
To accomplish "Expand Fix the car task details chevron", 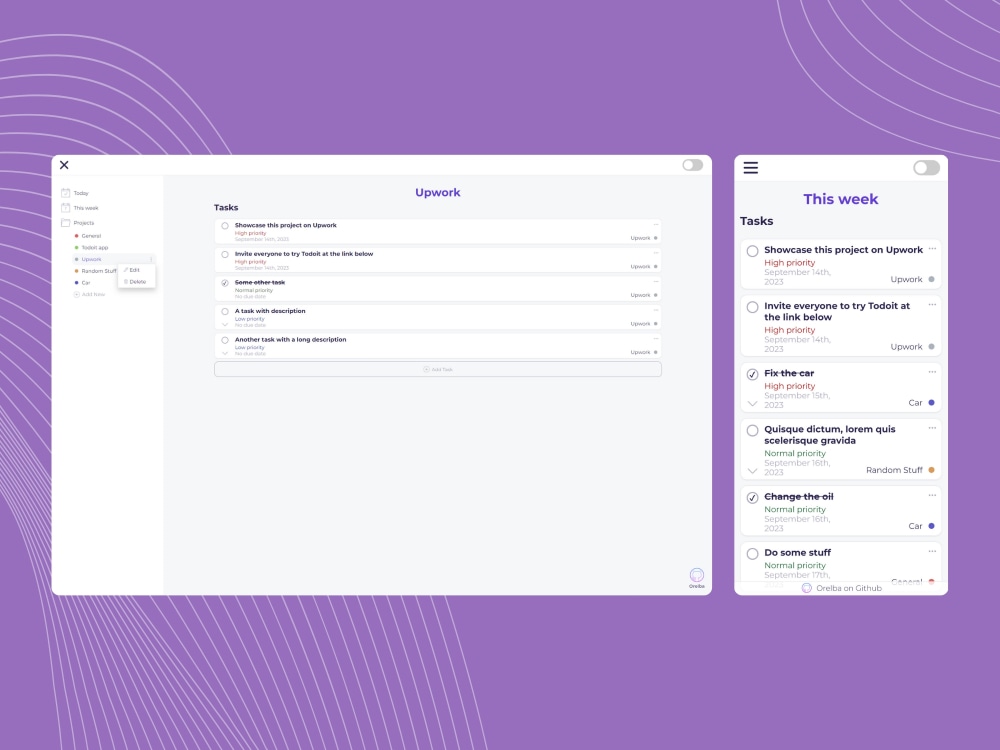I will 753,403.
